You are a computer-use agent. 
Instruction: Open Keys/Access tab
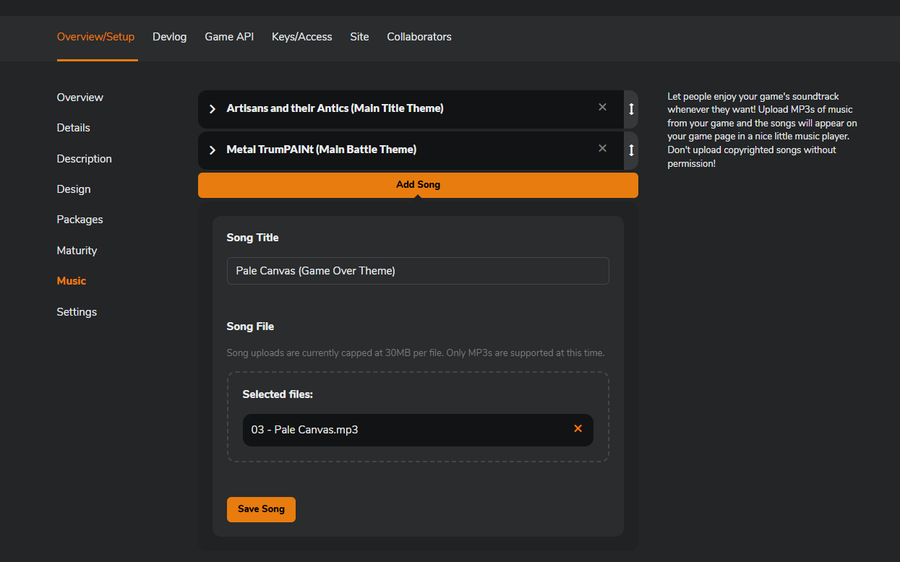(302, 37)
